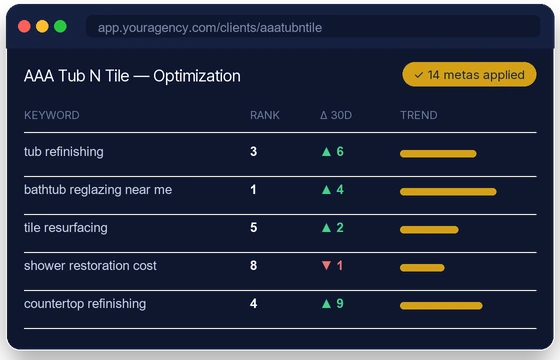
Task: Click trend bar for countertop refinishing
Action: click(441, 306)
